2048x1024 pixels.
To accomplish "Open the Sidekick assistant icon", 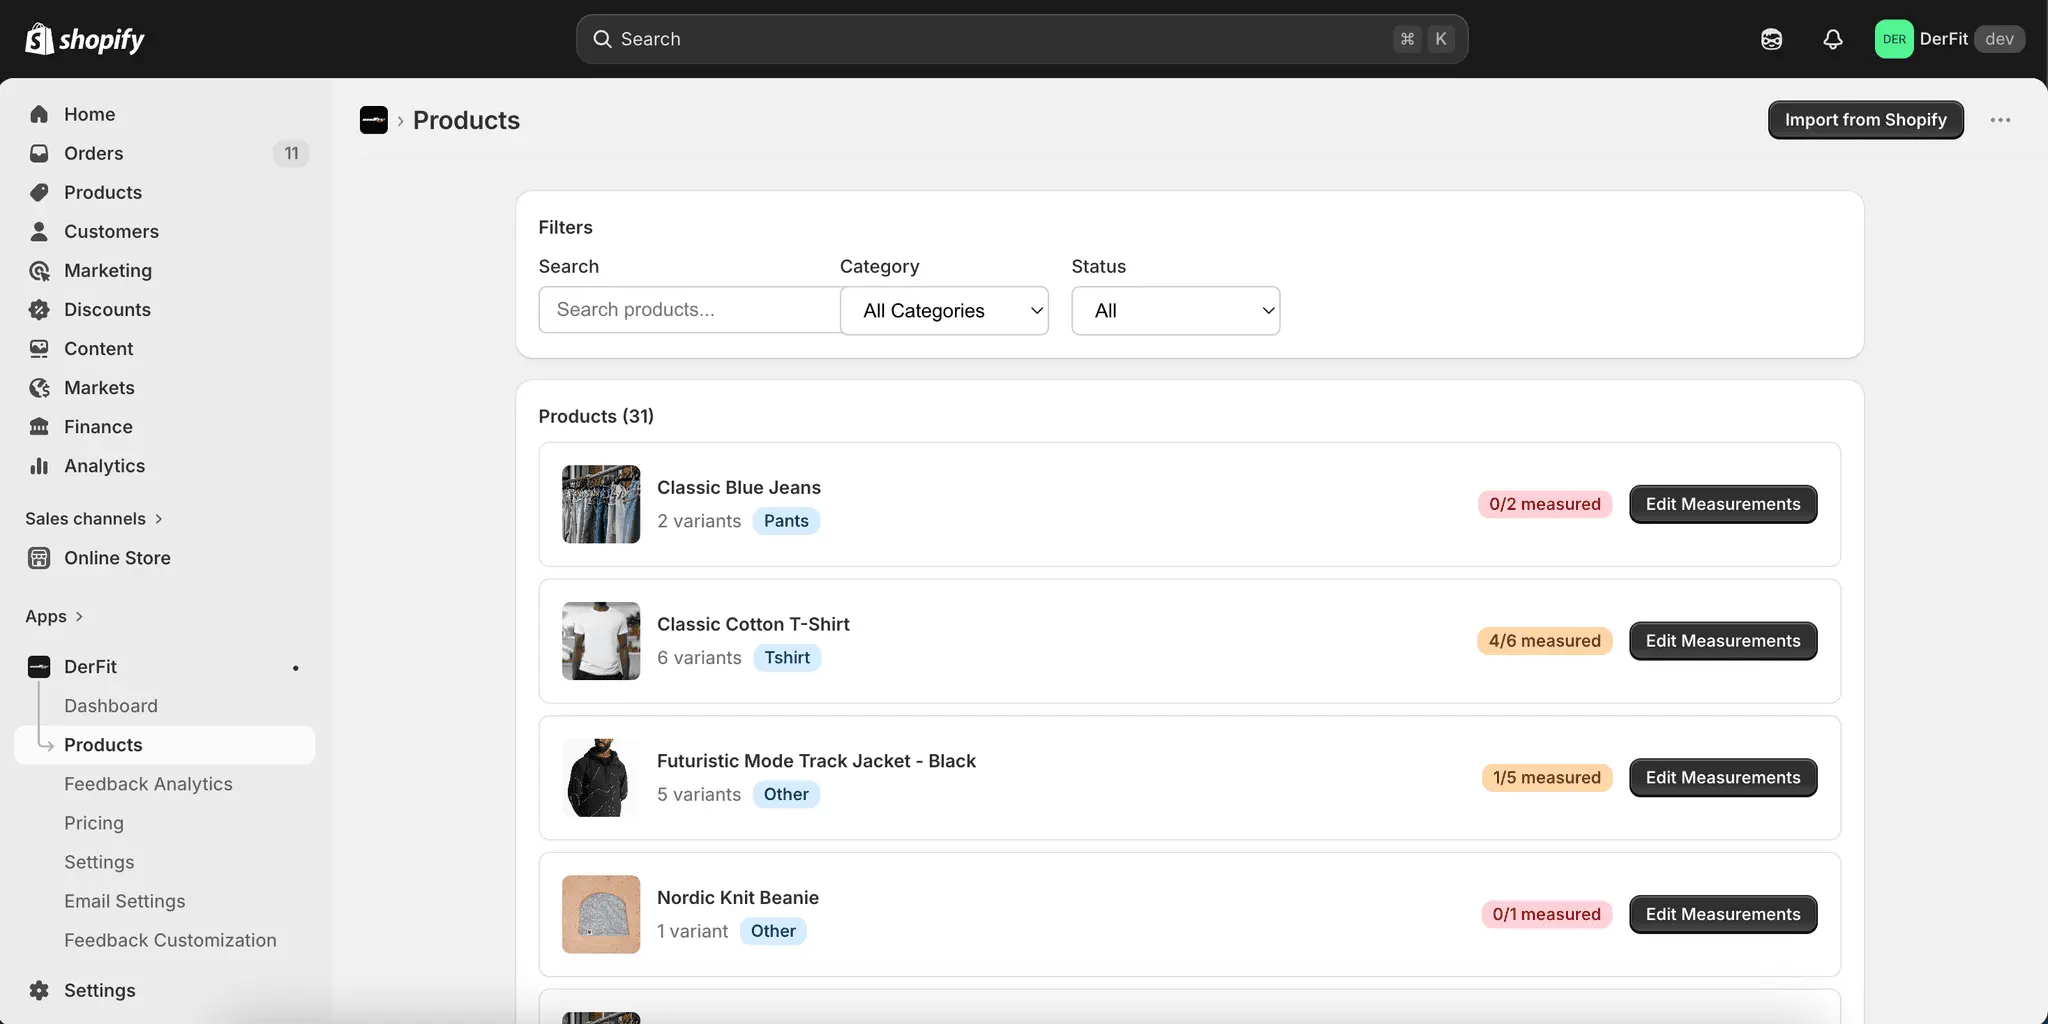I will point(1771,39).
